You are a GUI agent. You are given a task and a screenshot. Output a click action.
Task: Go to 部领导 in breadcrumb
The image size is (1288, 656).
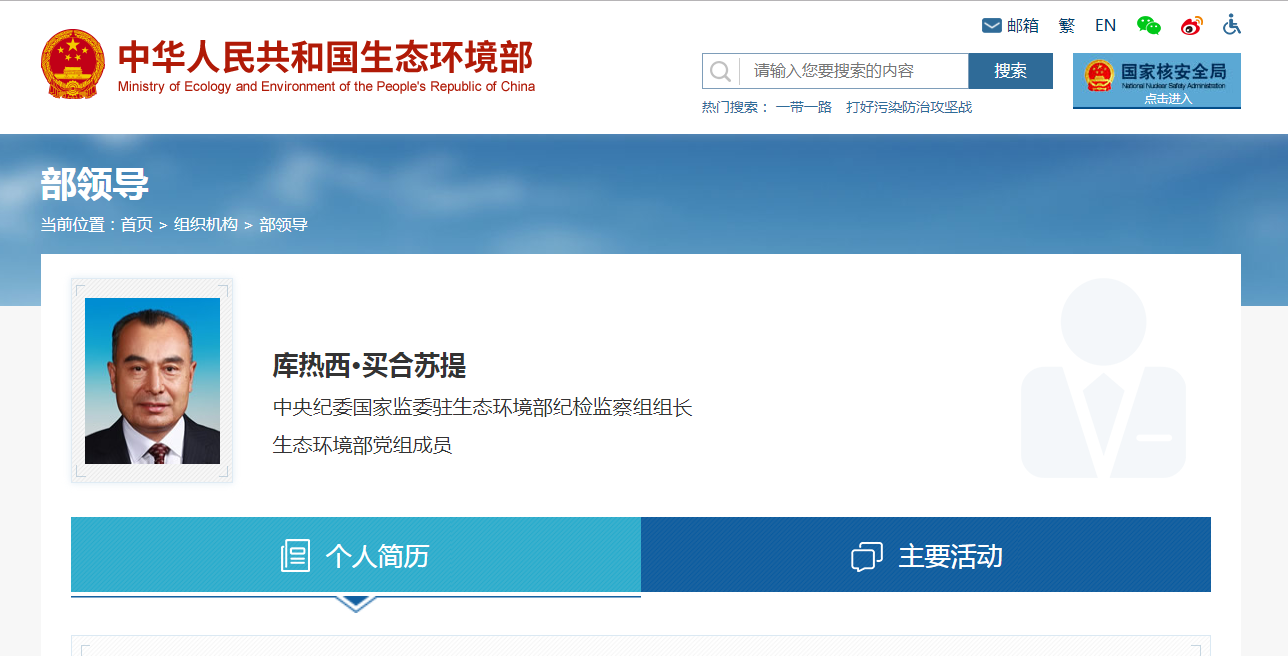coord(283,225)
